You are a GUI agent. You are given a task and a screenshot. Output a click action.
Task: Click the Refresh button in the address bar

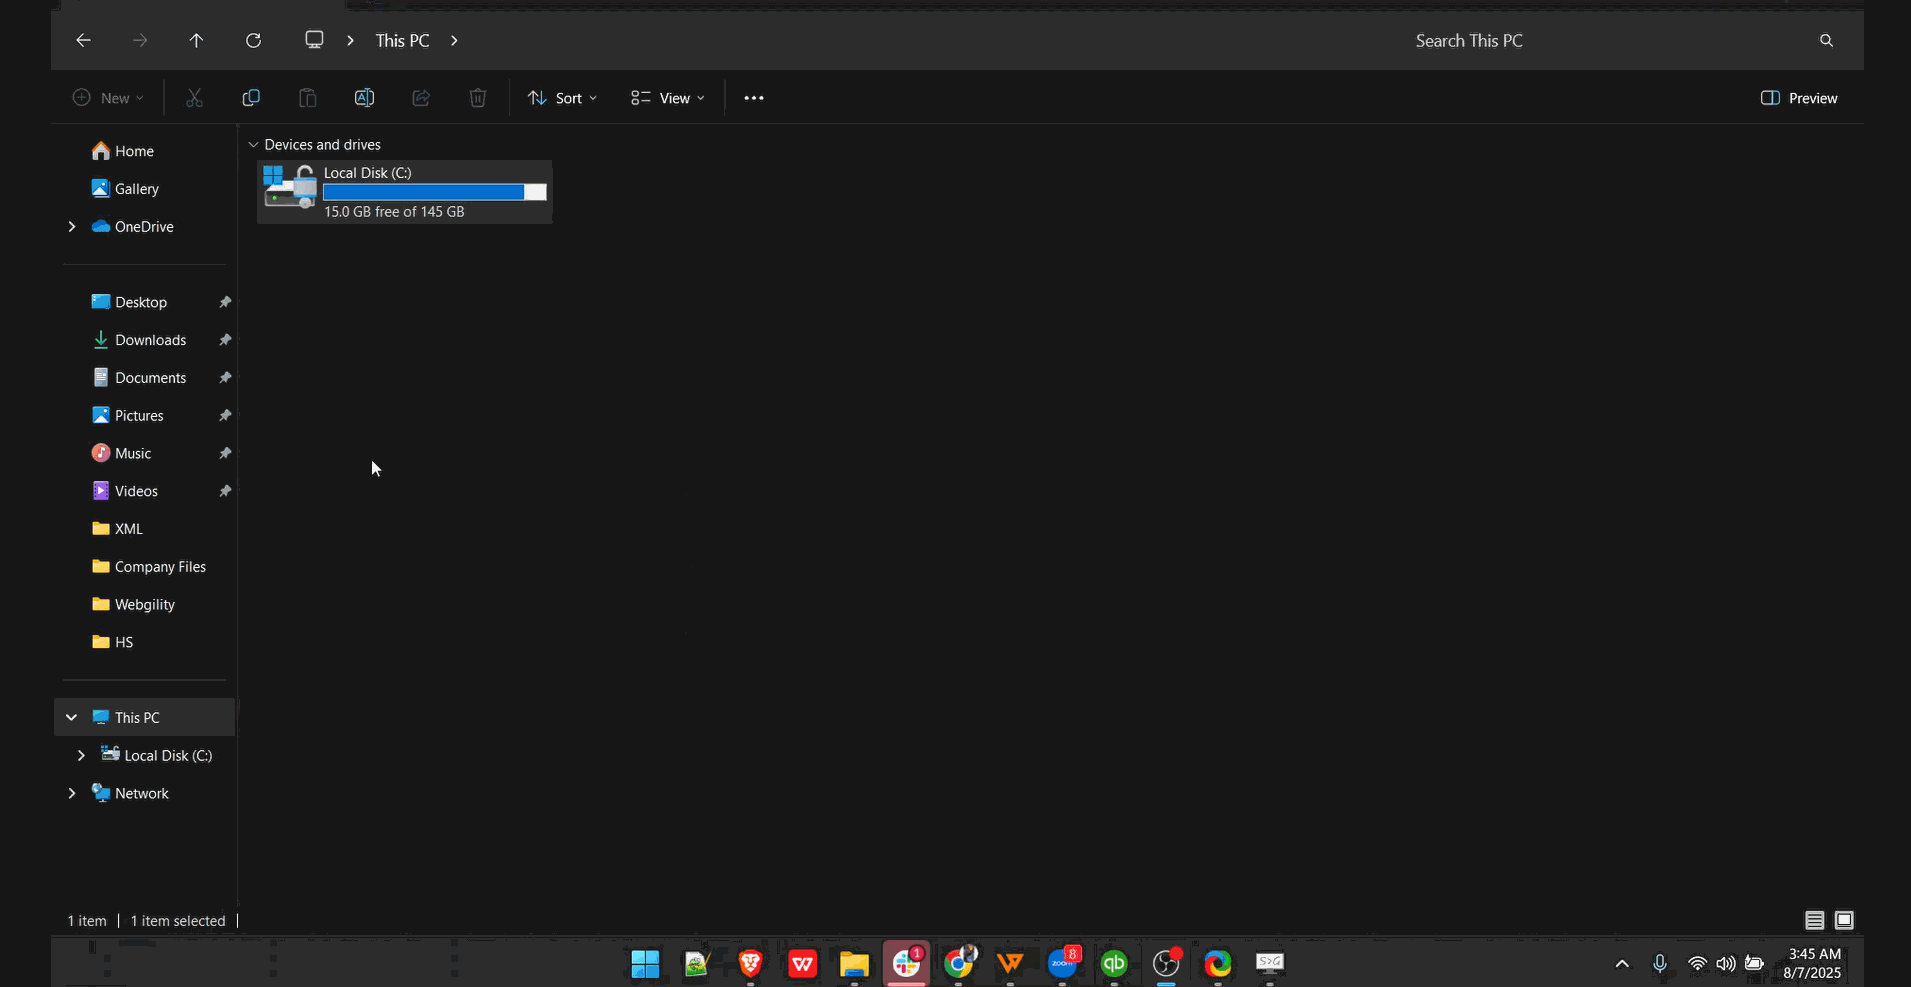(253, 40)
